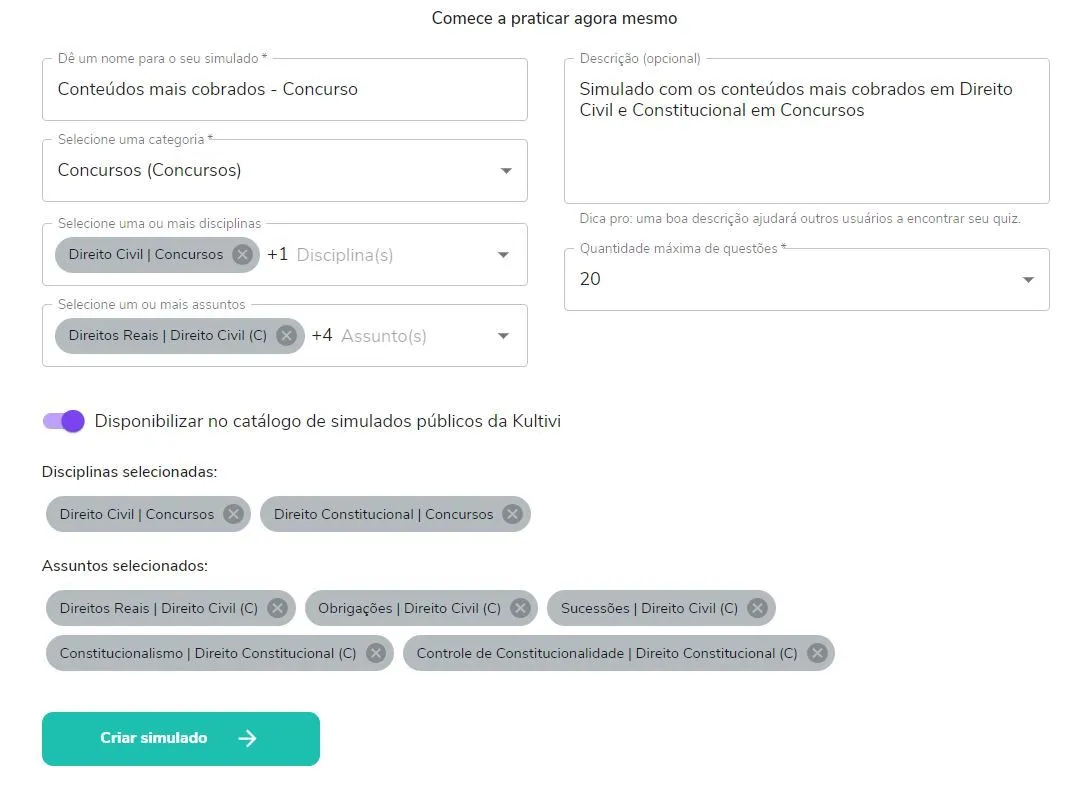Remove Direitos Reais chip in assuntos dropdown field
The height and width of the screenshot is (801, 1092).
pyautogui.click(x=286, y=336)
